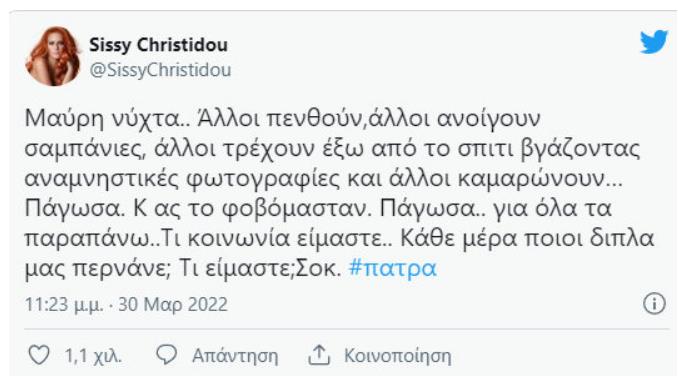Click the opening words Μαύρη νύχτα
This screenshot has height=376, width=678.
click(101, 118)
